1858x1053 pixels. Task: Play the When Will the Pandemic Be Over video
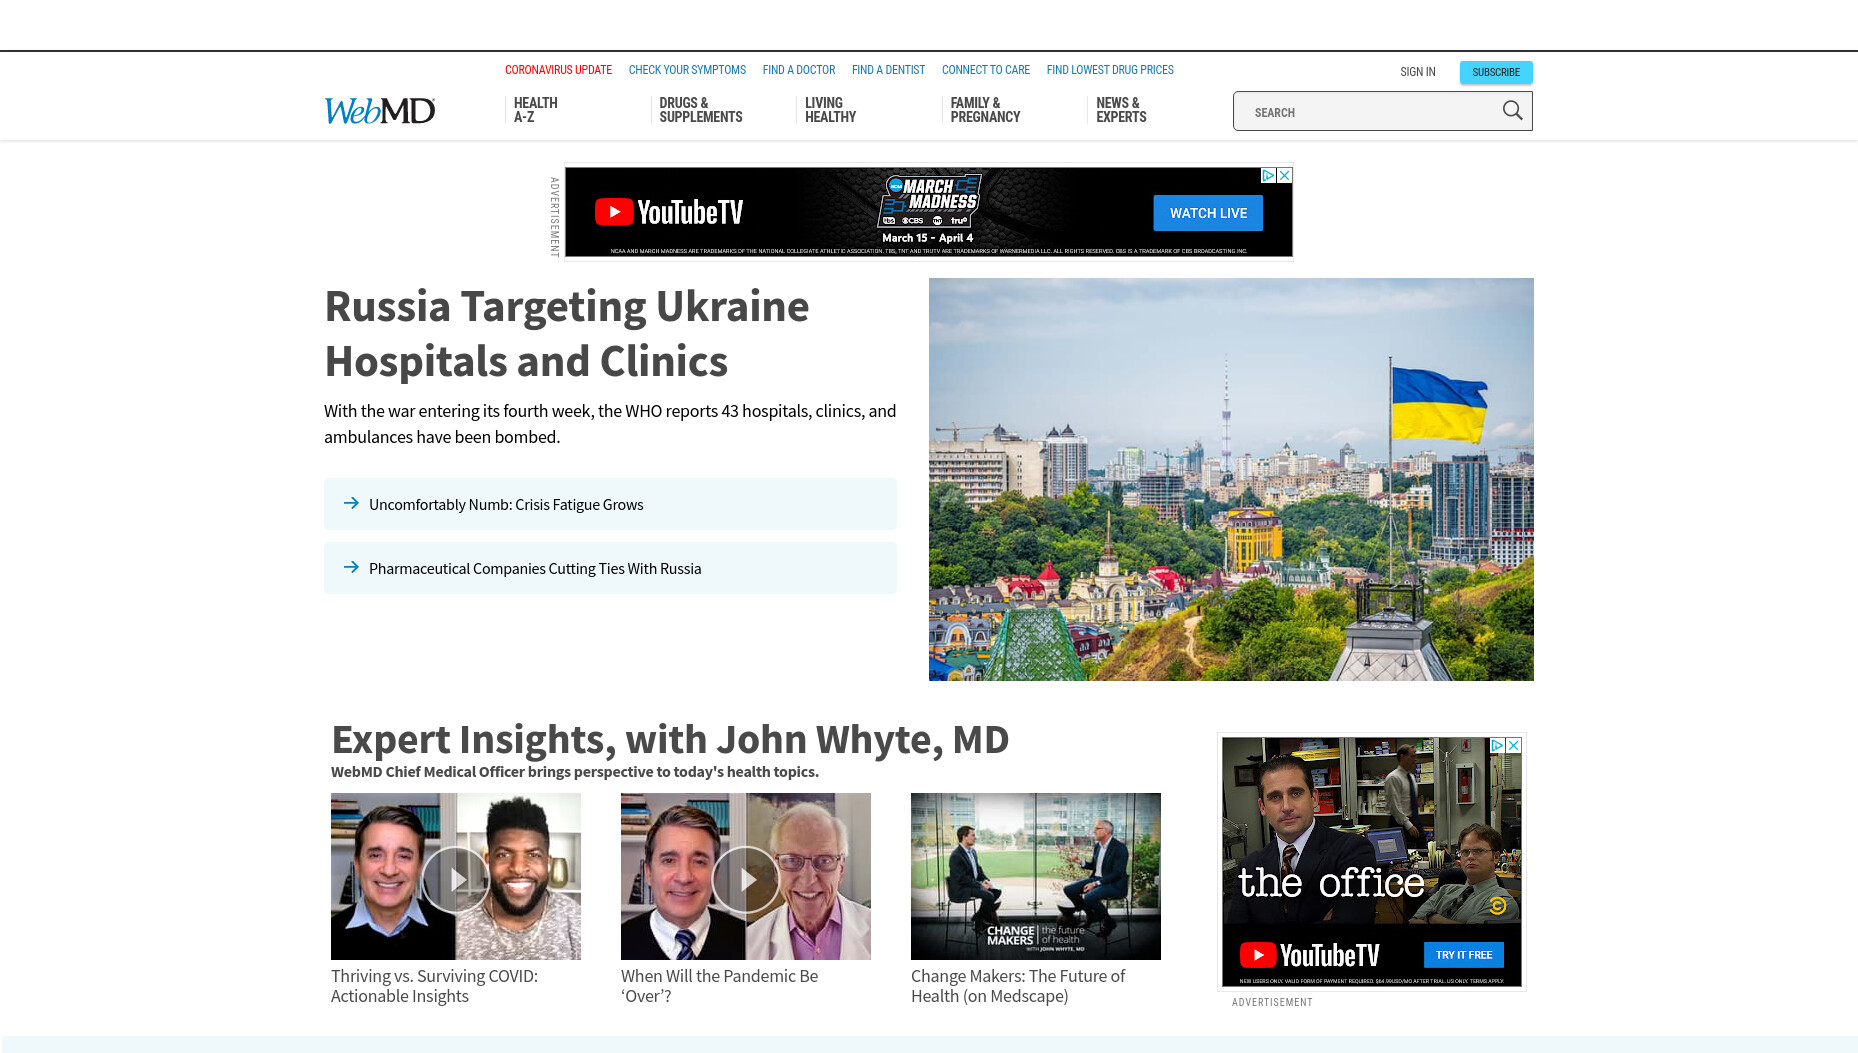tap(746, 879)
